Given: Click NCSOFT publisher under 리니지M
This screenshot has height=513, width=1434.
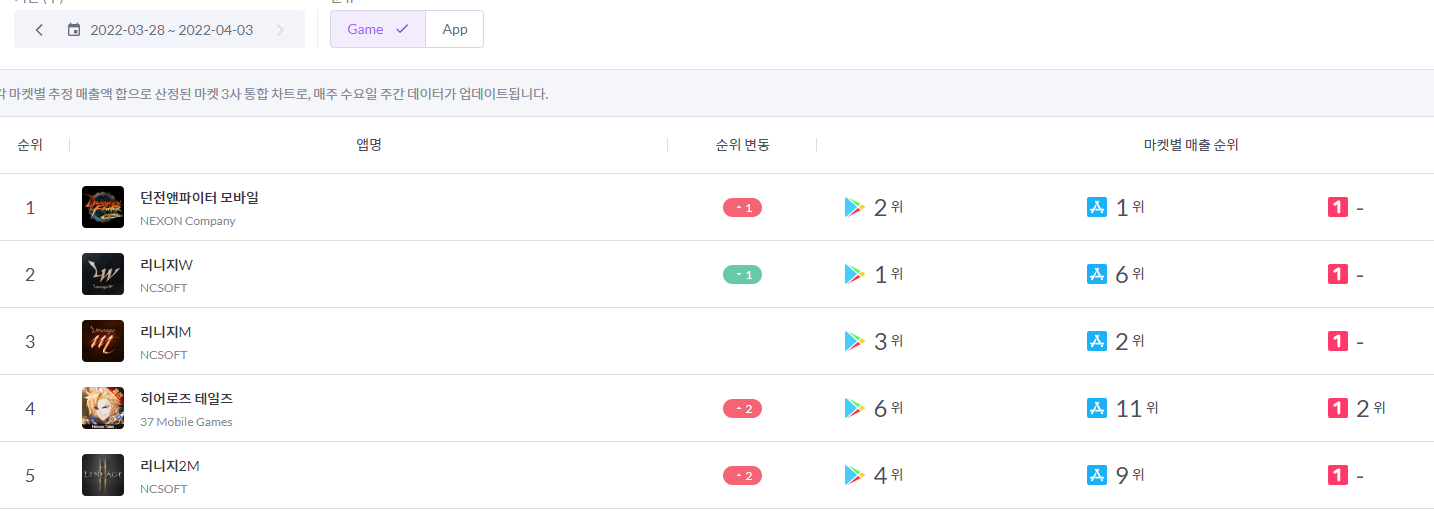Looking at the screenshot, I should 164,355.
